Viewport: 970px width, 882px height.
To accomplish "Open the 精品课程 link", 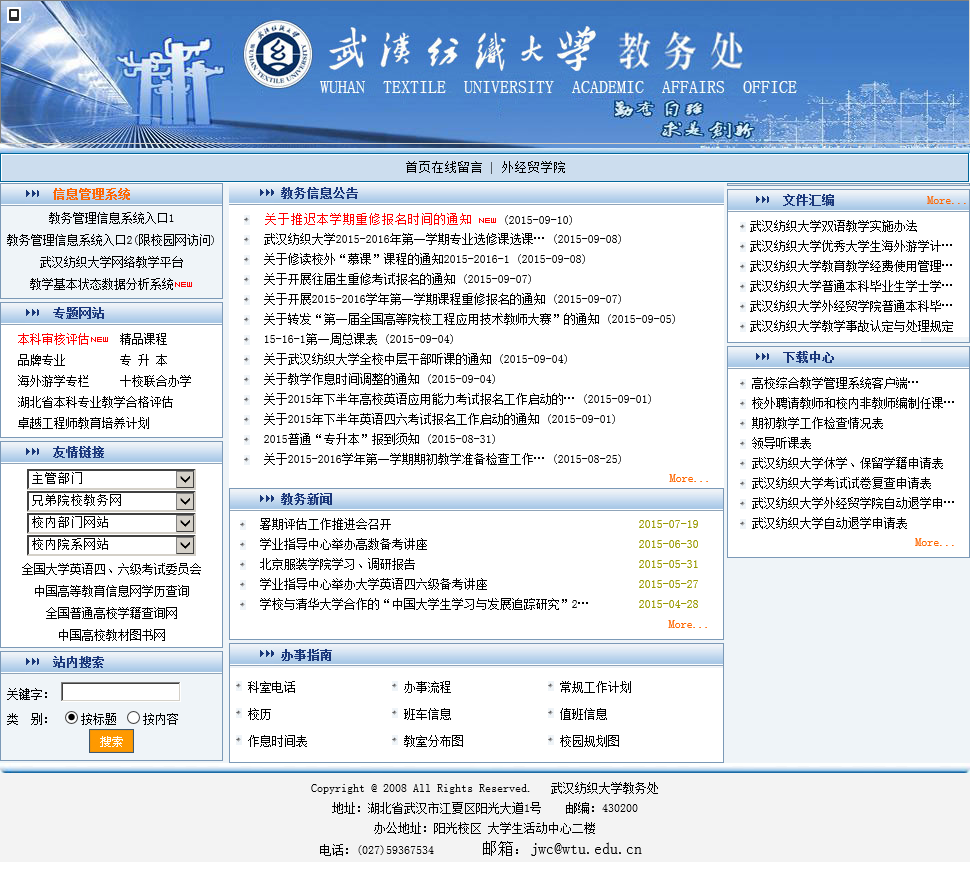I will tap(144, 339).
